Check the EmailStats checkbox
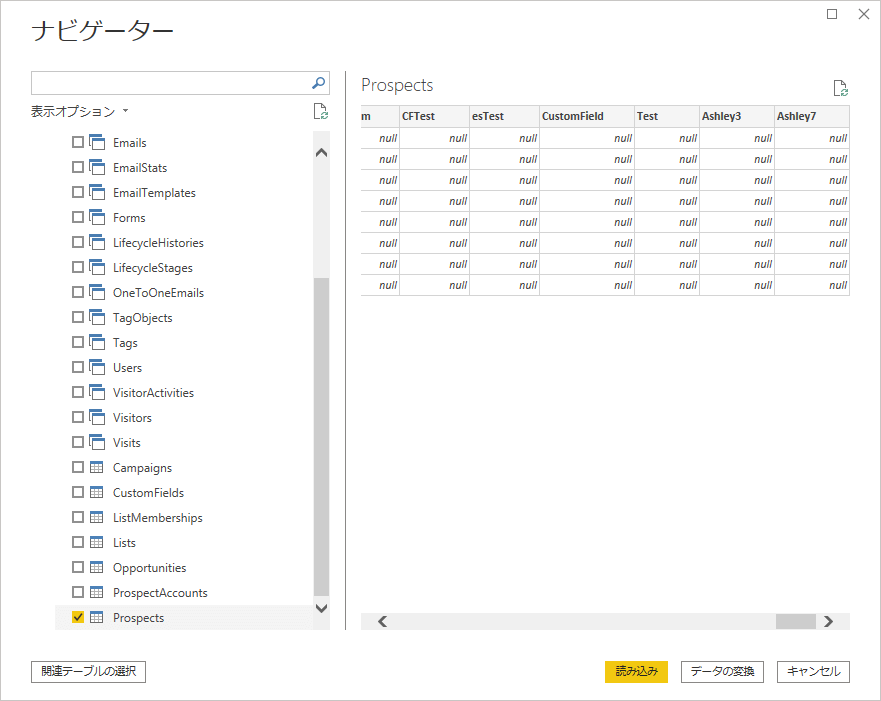This screenshot has width=881, height=701. coord(78,167)
